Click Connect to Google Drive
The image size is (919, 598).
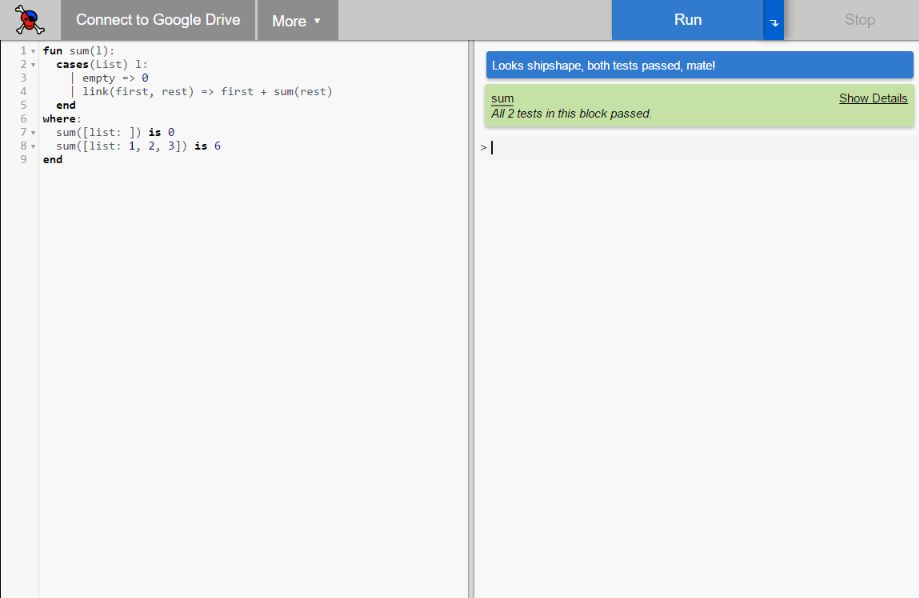[x=157, y=19]
